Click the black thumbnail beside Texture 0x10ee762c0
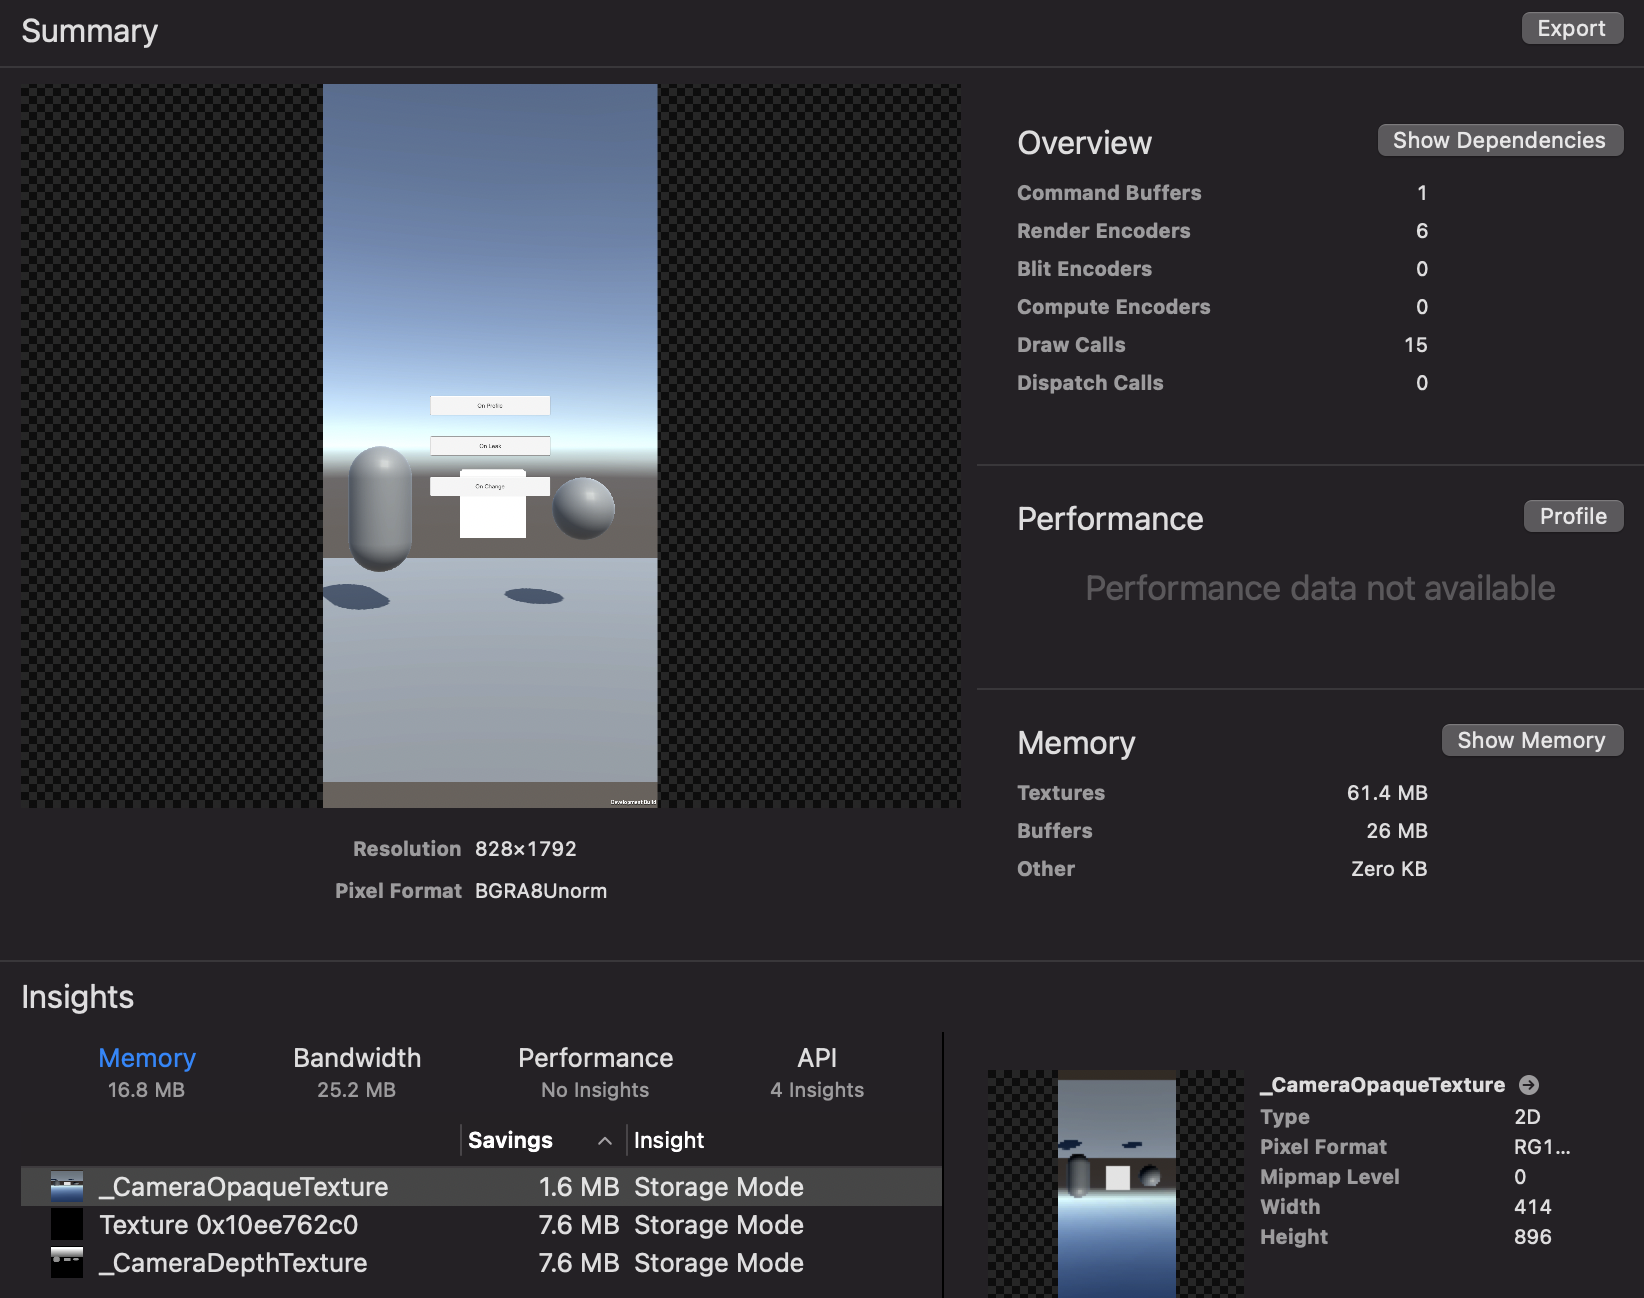The image size is (1644, 1298). (x=67, y=1224)
